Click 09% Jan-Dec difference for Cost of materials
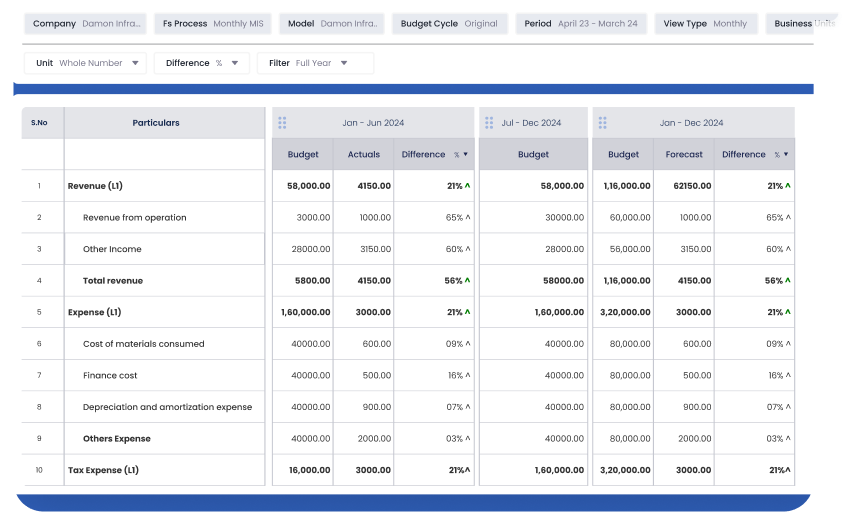Viewport: 845px width, 518px height. [774, 344]
